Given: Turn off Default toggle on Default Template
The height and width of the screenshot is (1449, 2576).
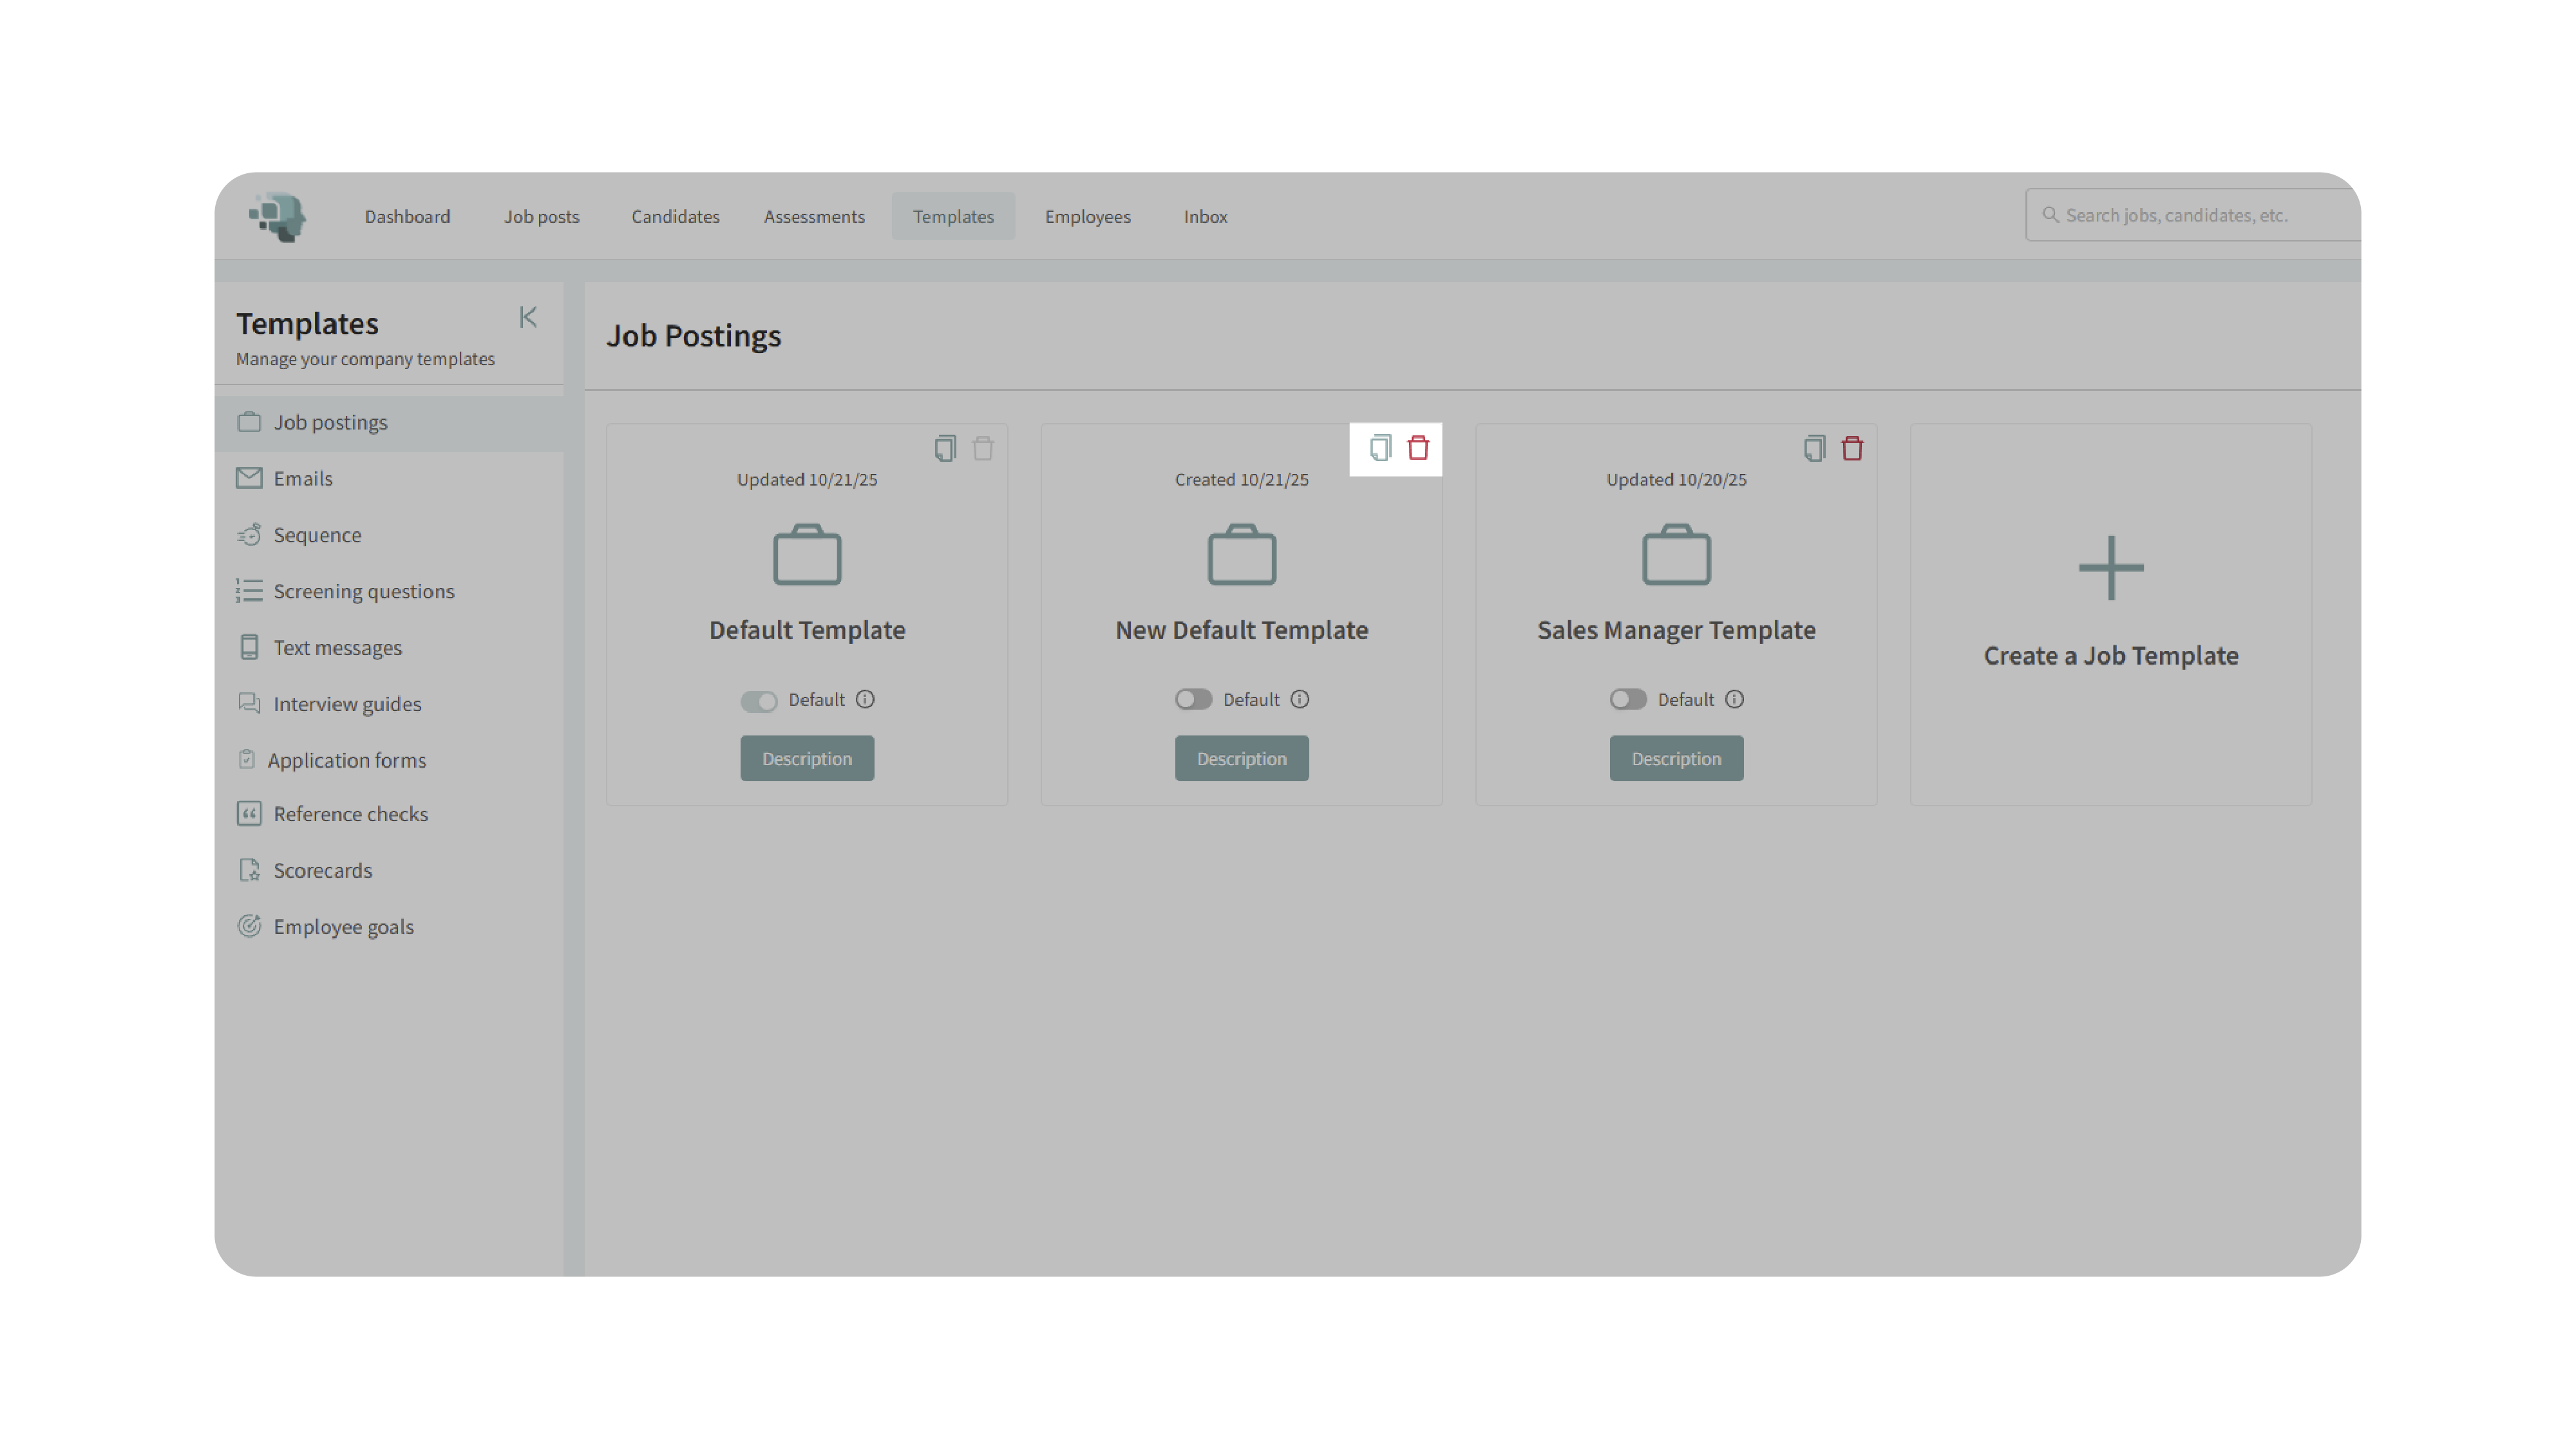Looking at the screenshot, I should pos(758,700).
